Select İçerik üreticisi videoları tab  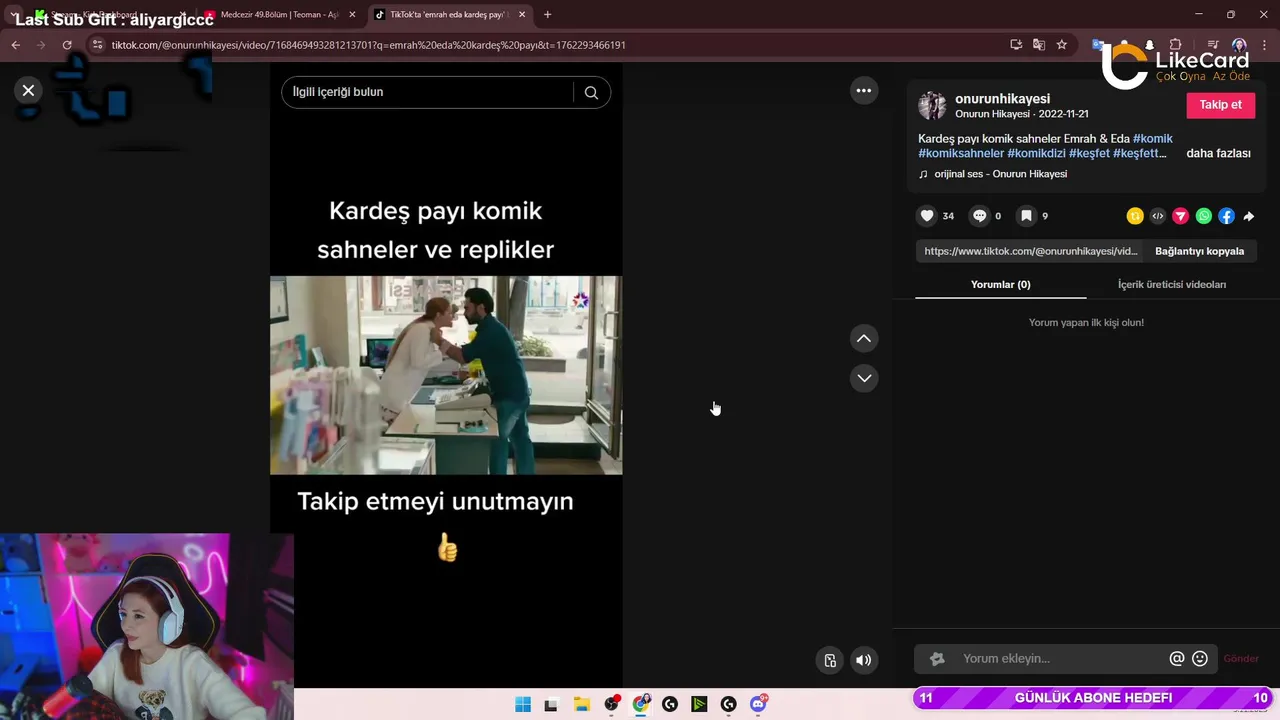point(1171,284)
